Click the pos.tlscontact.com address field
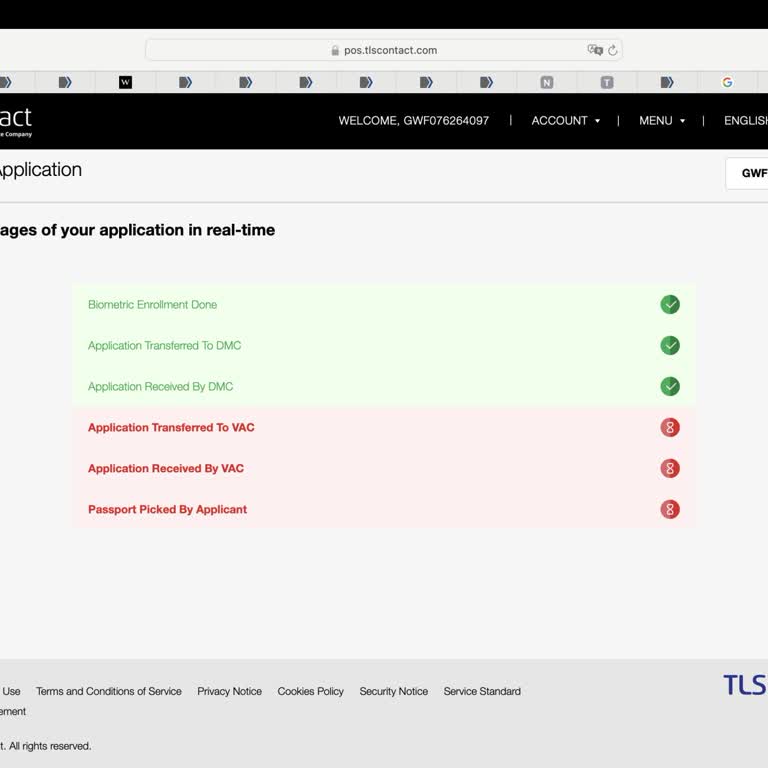 pyautogui.click(x=384, y=50)
